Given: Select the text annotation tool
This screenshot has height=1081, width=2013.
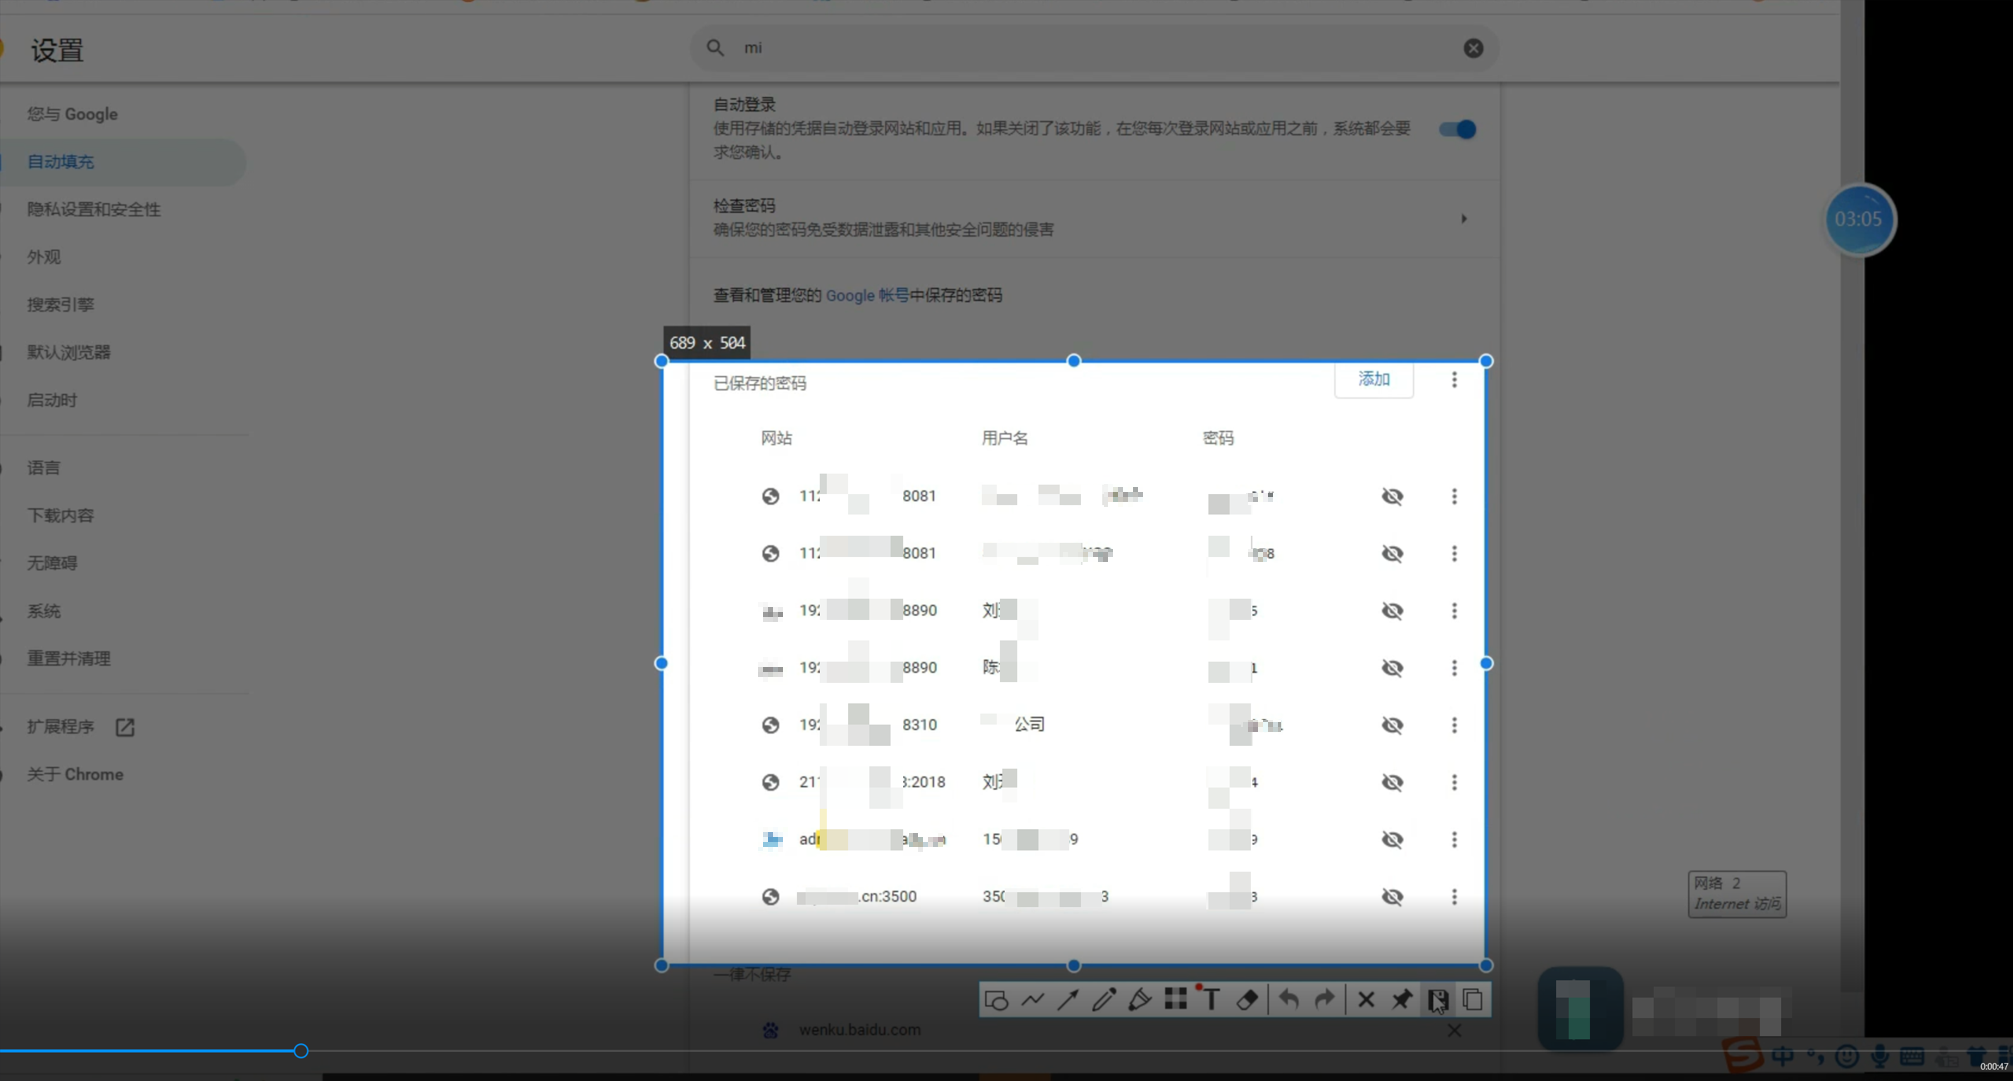Looking at the screenshot, I should [1212, 999].
